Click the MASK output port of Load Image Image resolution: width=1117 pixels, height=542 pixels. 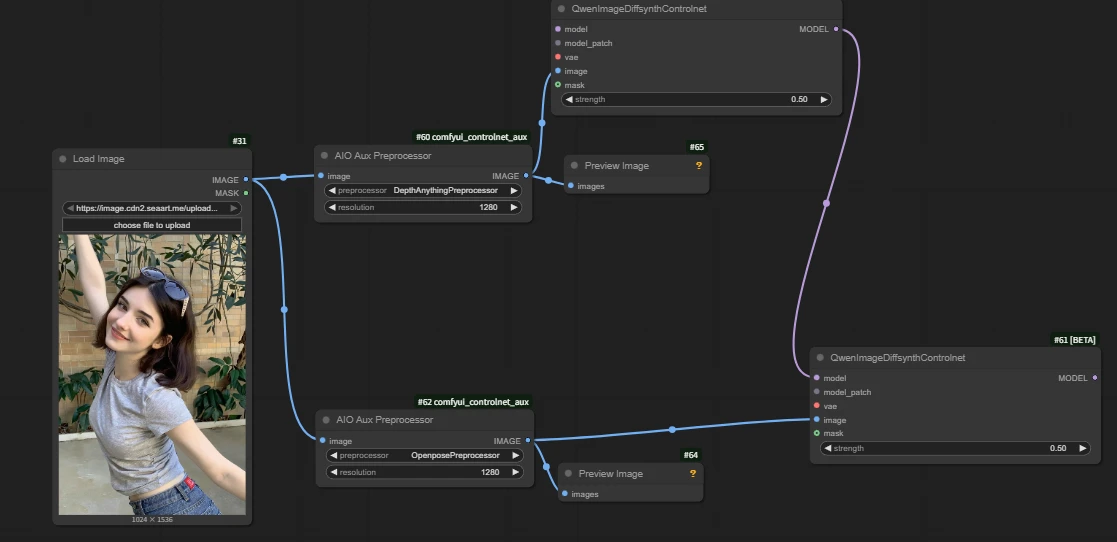point(246,193)
